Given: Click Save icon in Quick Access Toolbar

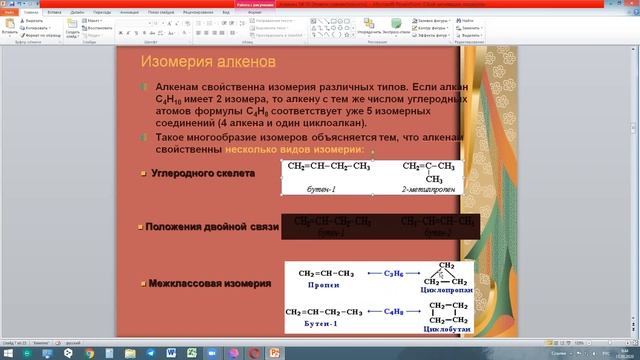Looking at the screenshot, I should tap(12, 3).
